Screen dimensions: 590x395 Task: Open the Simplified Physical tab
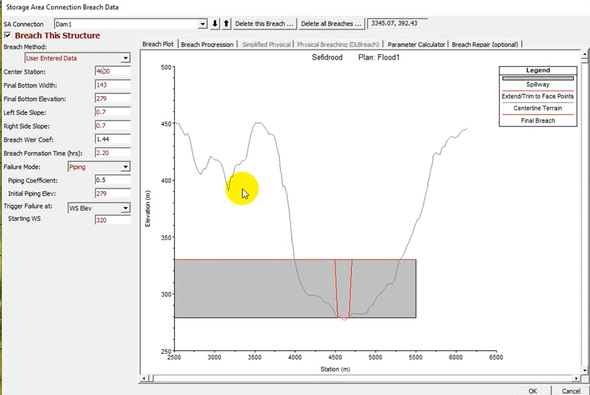266,44
